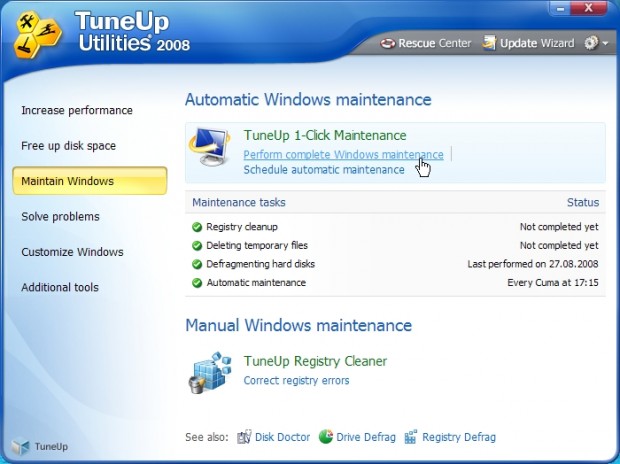The height and width of the screenshot is (464, 620).
Task: Click the TuneUp Registry Cleaner cubes icon
Action: pyautogui.click(x=209, y=372)
